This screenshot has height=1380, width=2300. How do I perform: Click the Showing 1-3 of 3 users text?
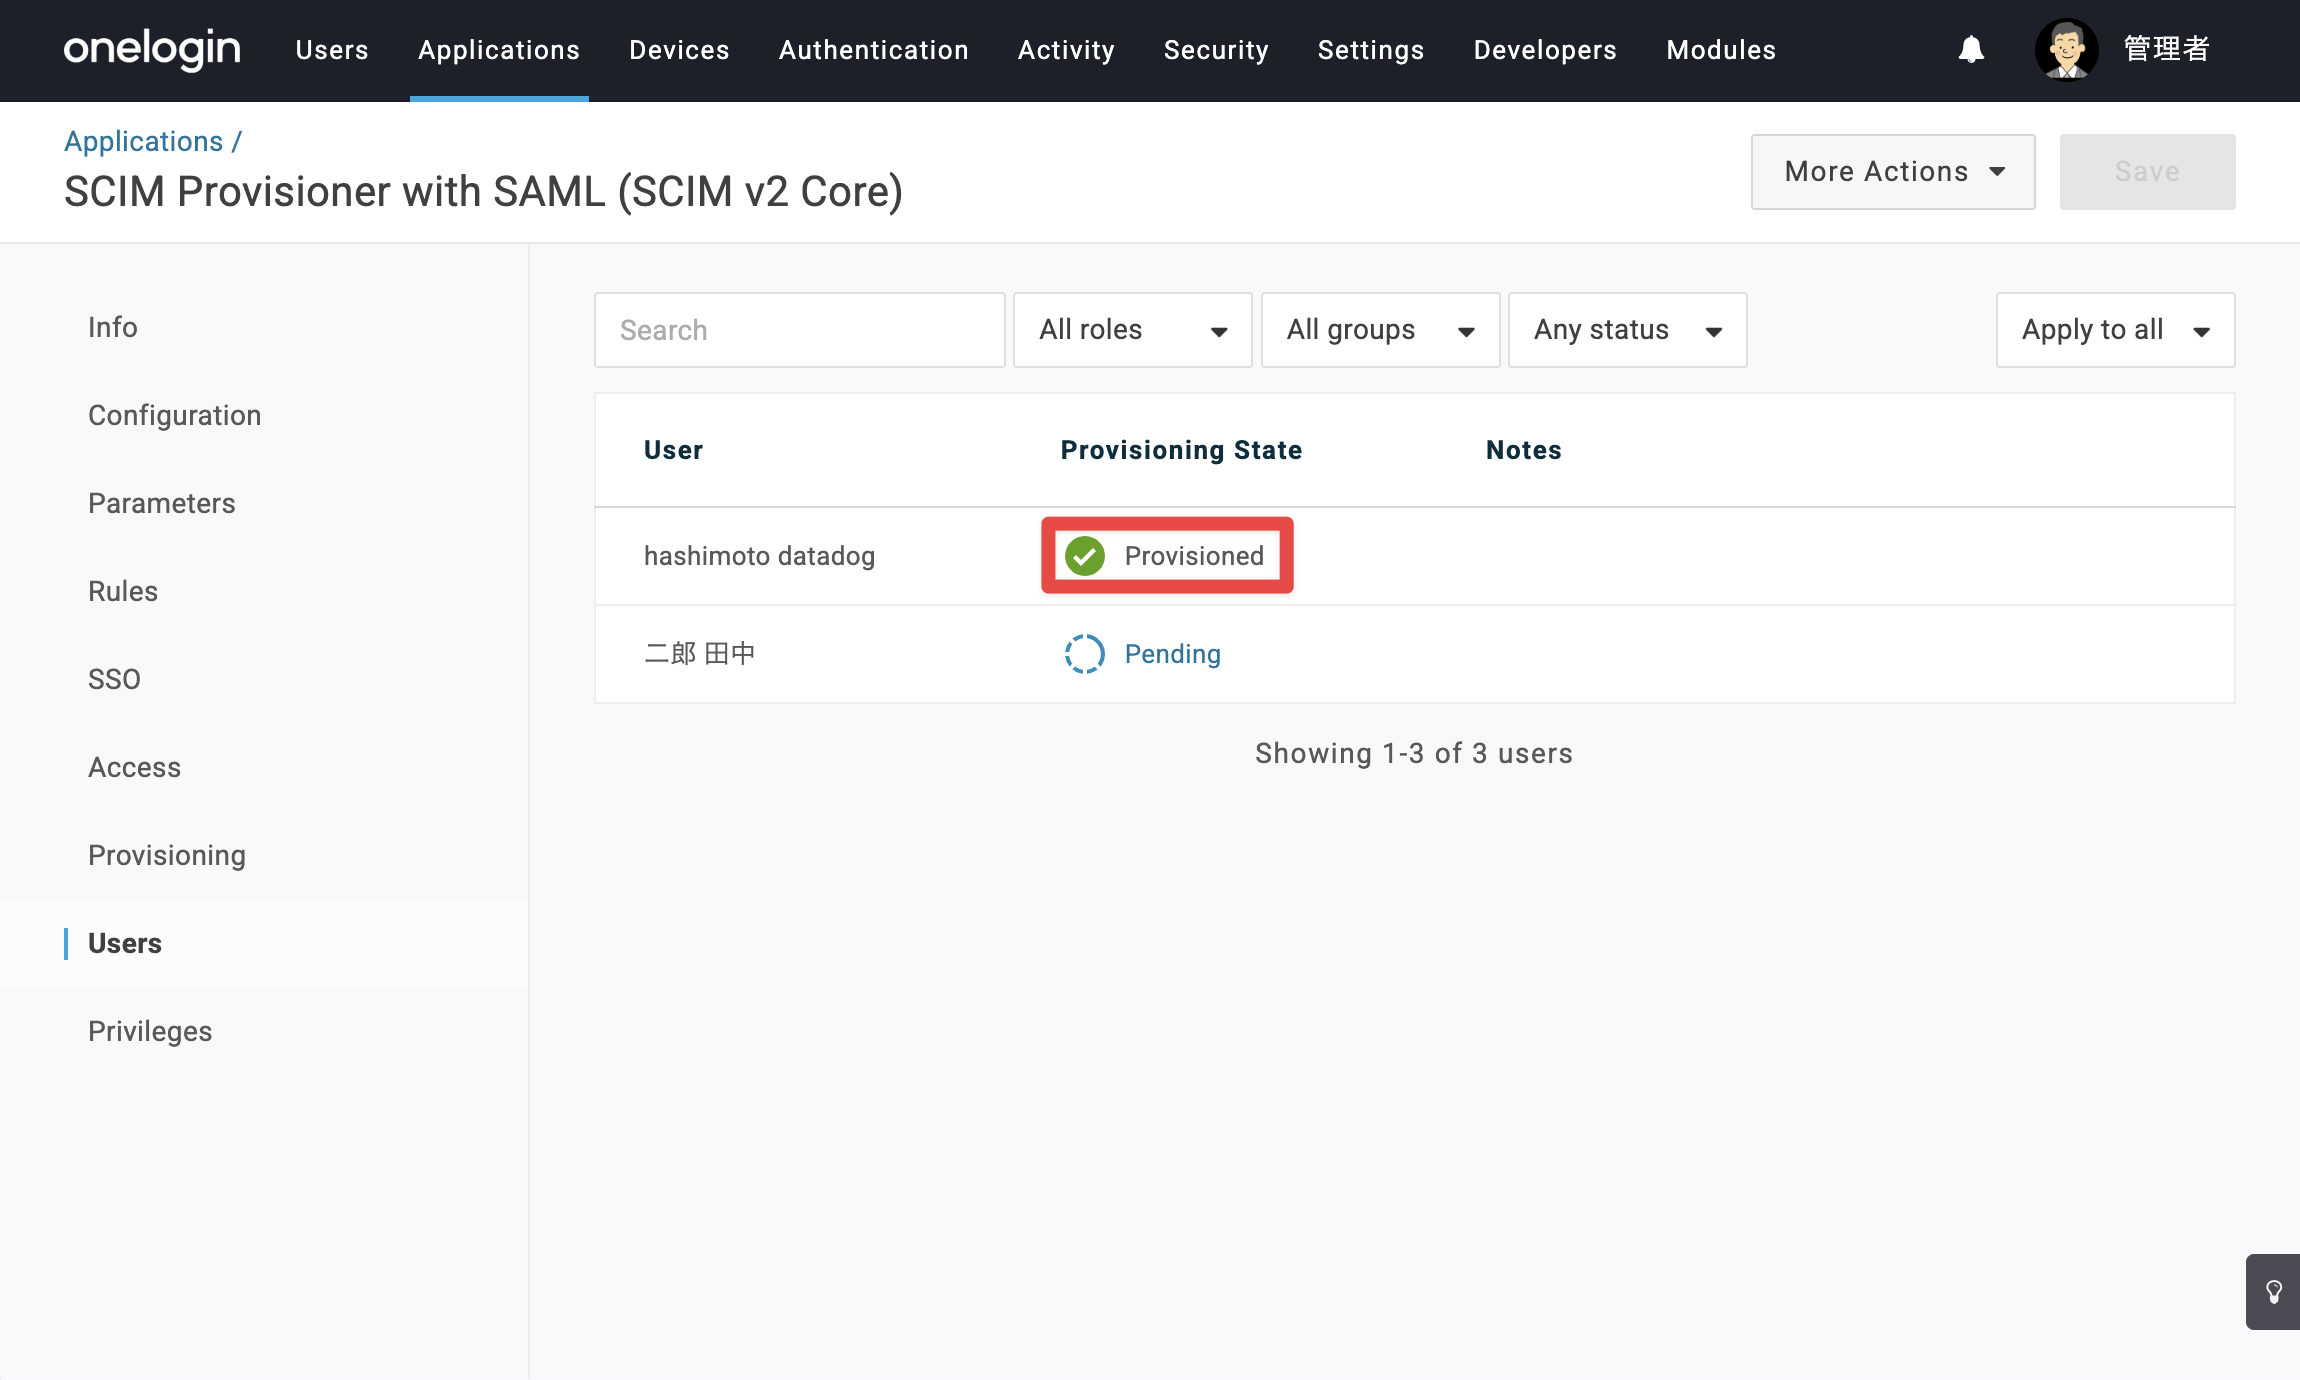coord(1414,753)
